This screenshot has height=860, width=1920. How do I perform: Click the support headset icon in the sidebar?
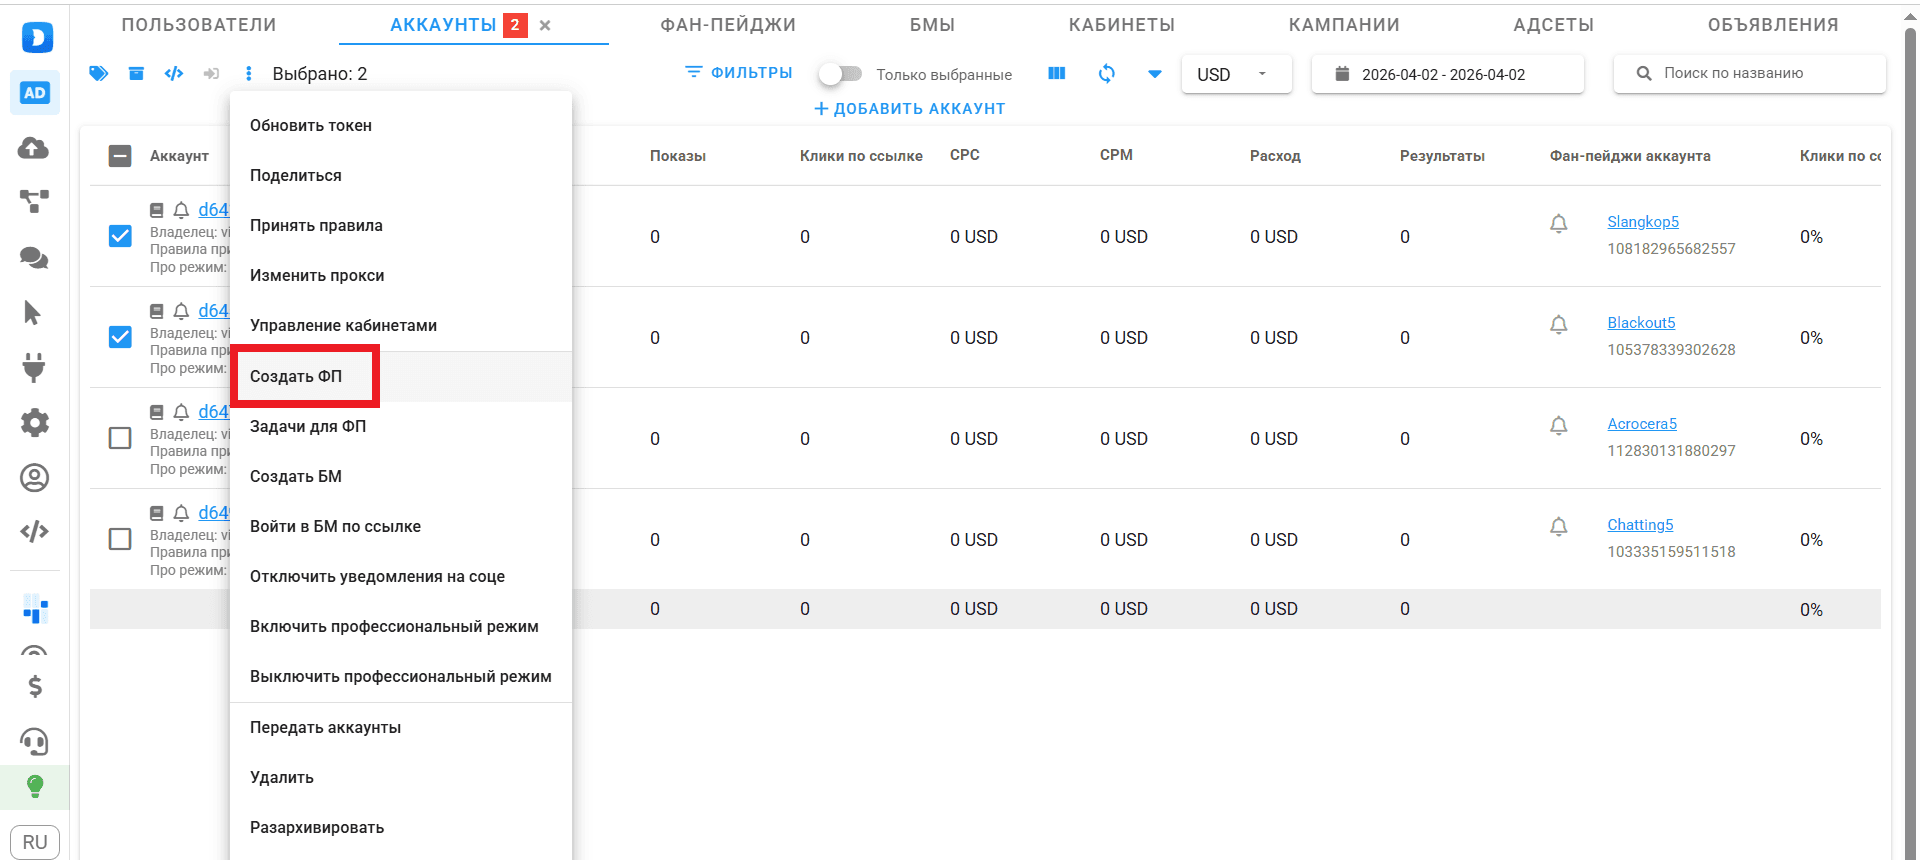(x=34, y=741)
